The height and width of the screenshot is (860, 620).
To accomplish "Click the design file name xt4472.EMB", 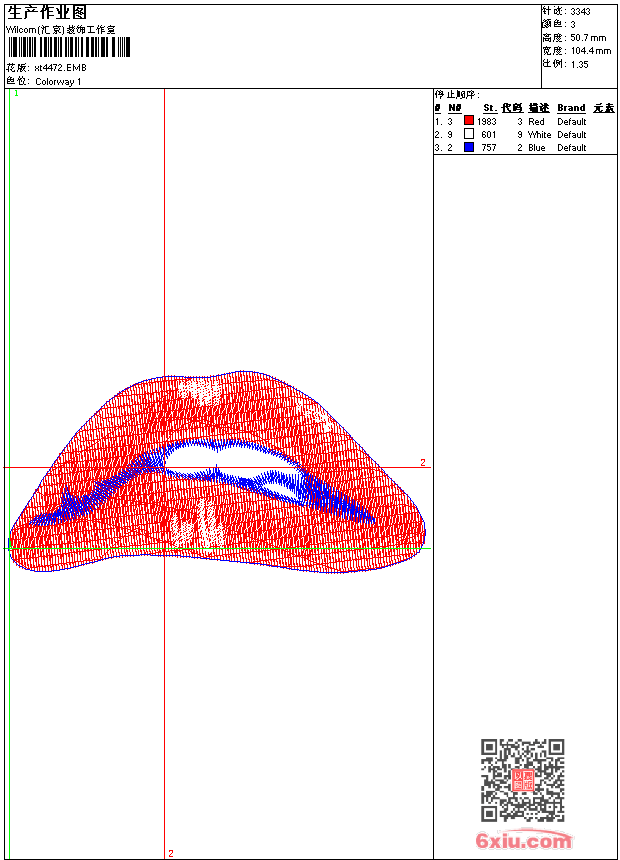I will point(60,68).
